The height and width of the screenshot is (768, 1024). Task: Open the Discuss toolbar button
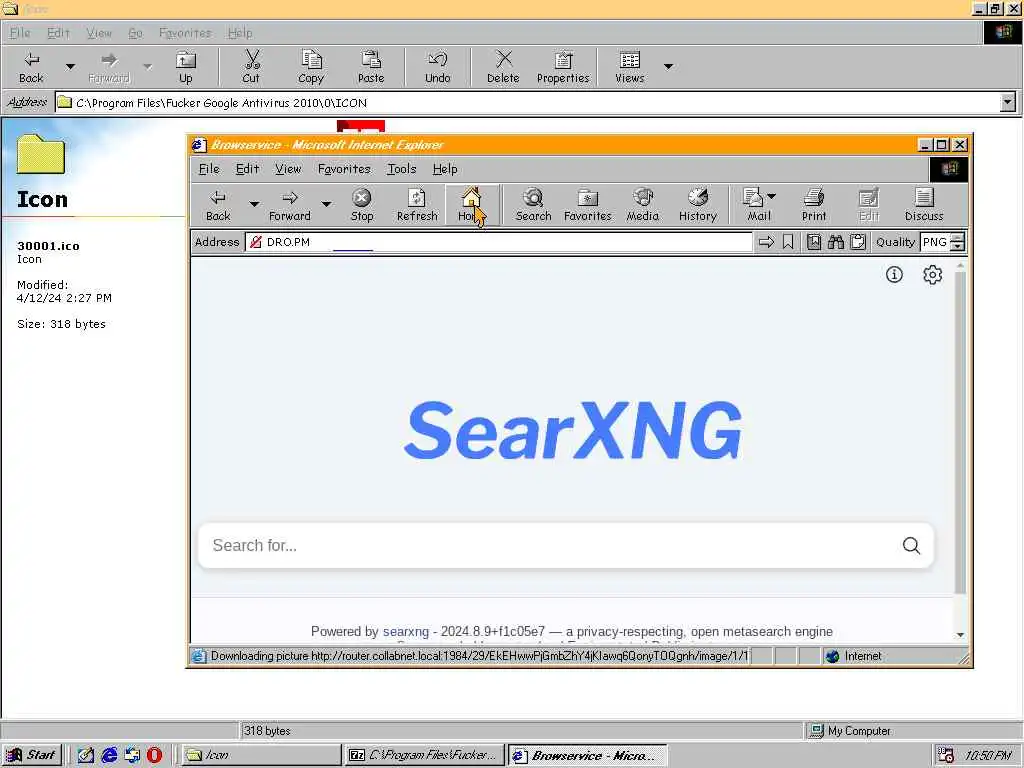(924, 205)
